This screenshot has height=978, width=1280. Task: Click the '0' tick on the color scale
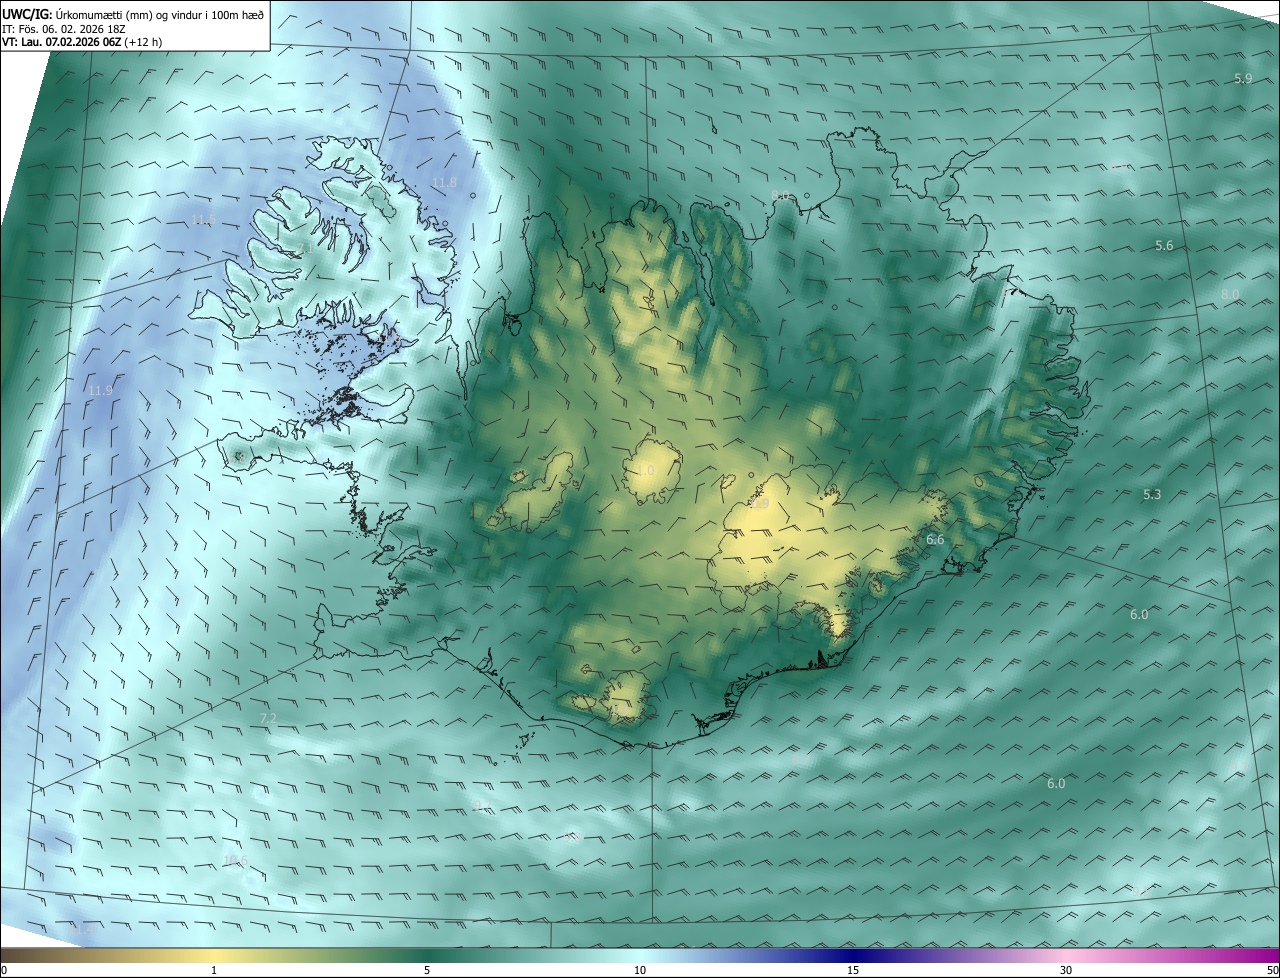click(x=4, y=971)
